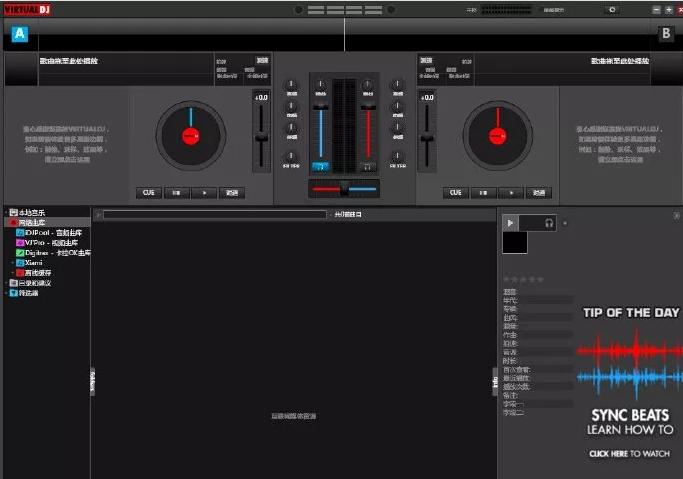Click the deck A pitch slider handle
683x479 pixels.
tap(261, 138)
